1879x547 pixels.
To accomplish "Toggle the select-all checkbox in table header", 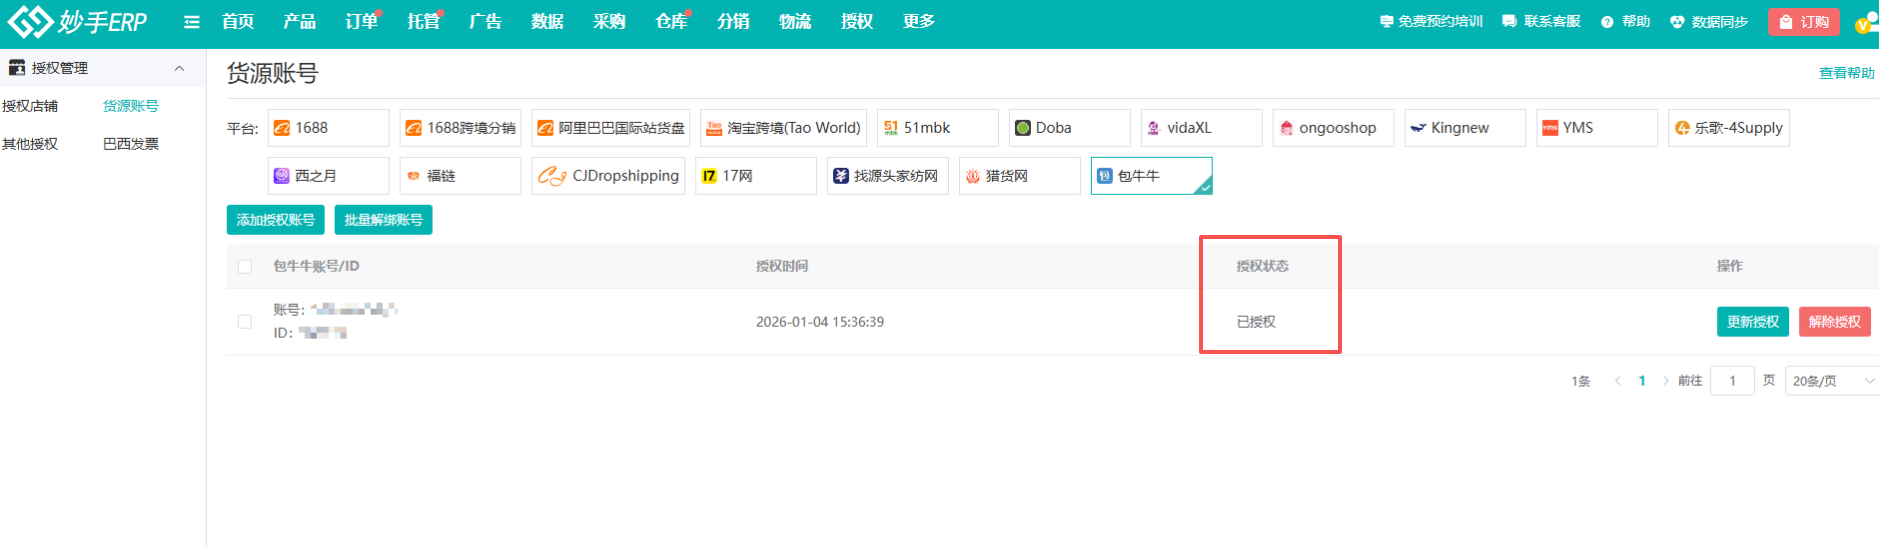I will 245,266.
